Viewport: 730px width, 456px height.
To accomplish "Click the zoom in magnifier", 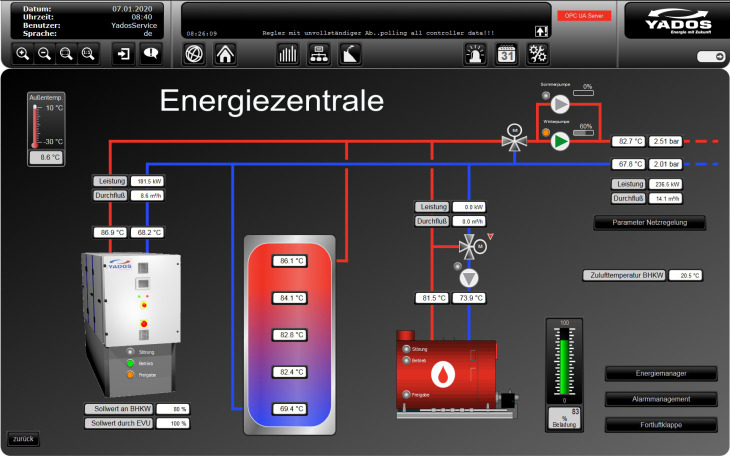I will coord(23,54).
